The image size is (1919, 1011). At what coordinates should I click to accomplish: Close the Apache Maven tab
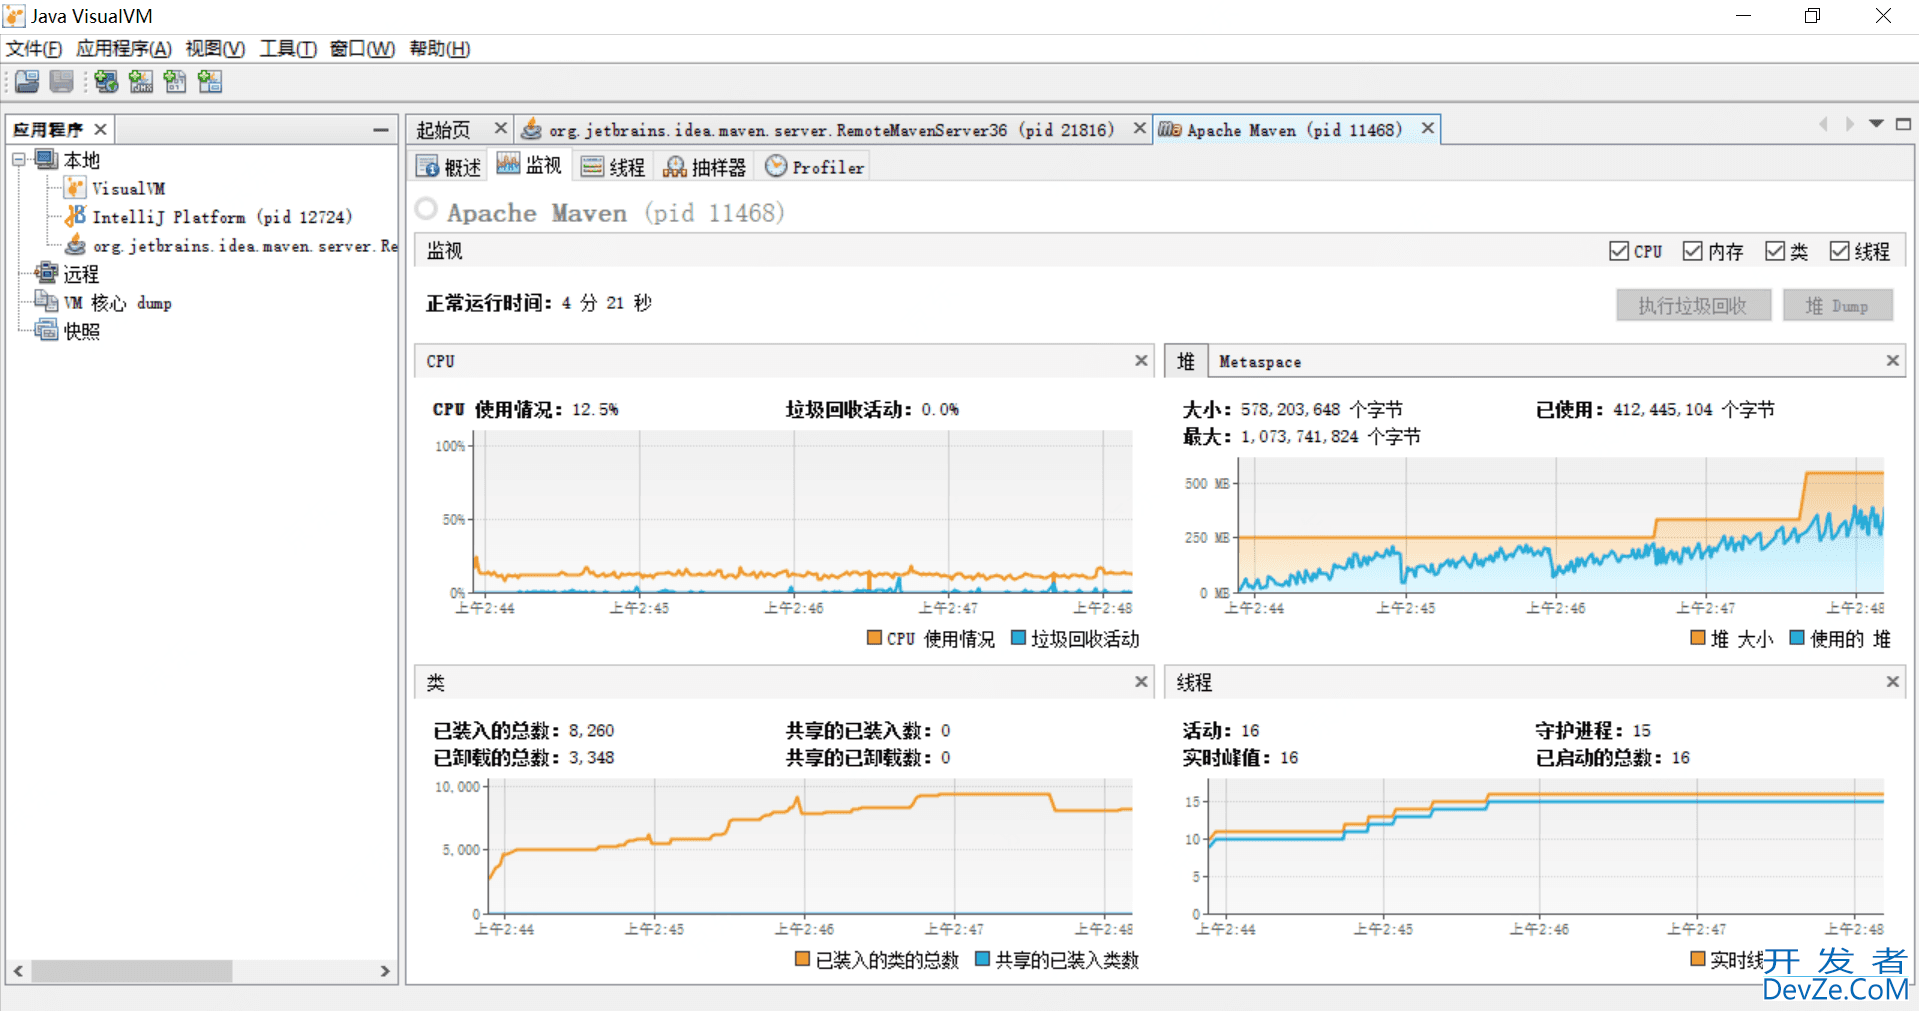pos(1428,128)
